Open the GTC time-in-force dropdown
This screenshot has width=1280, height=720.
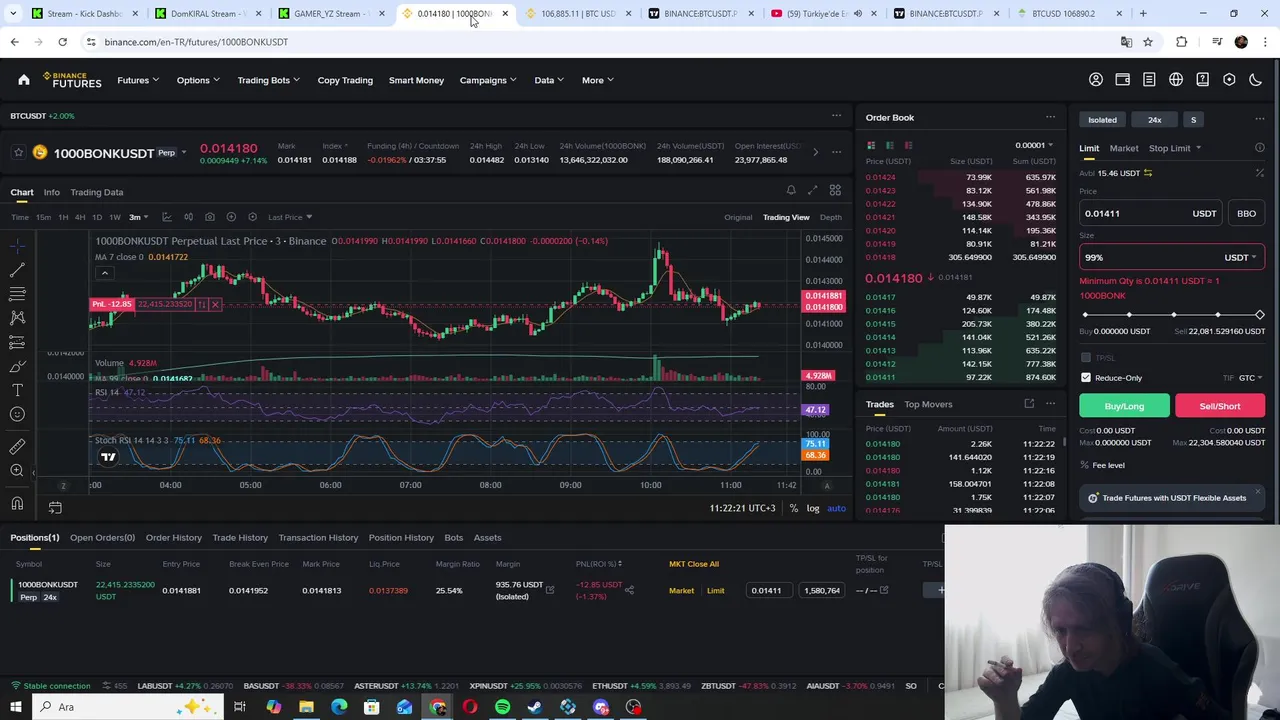(1250, 378)
